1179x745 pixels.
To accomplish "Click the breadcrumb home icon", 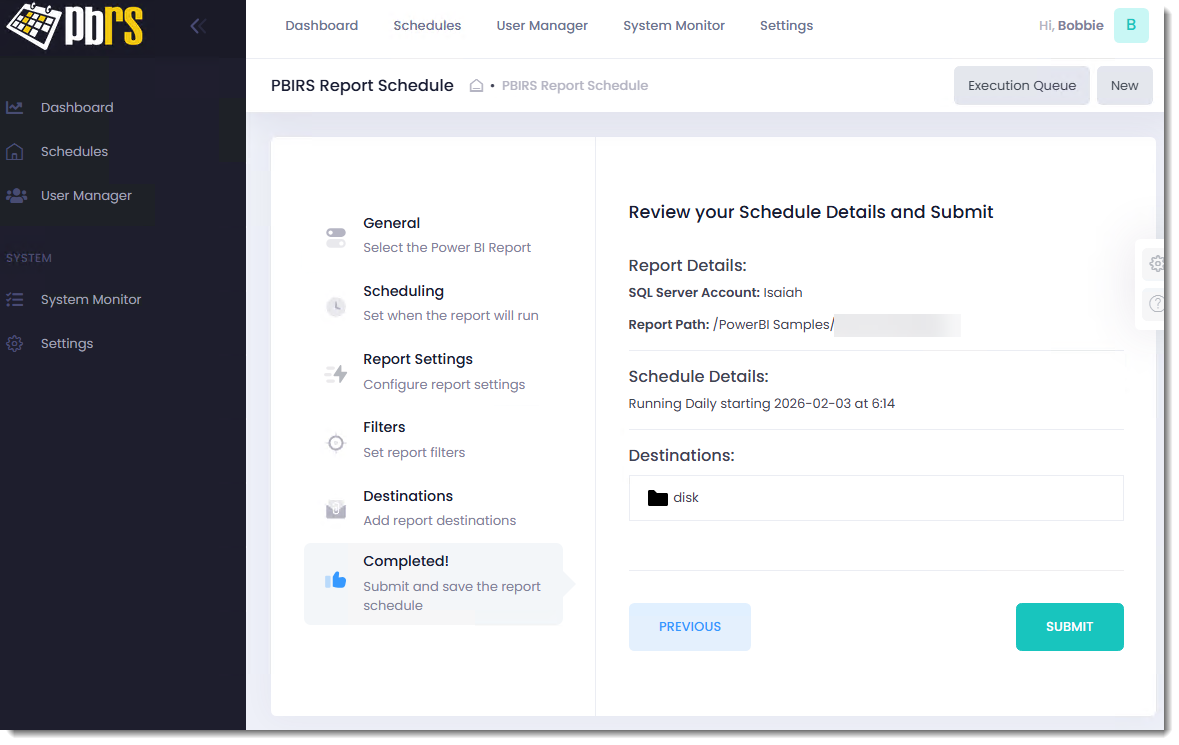I will tap(477, 86).
